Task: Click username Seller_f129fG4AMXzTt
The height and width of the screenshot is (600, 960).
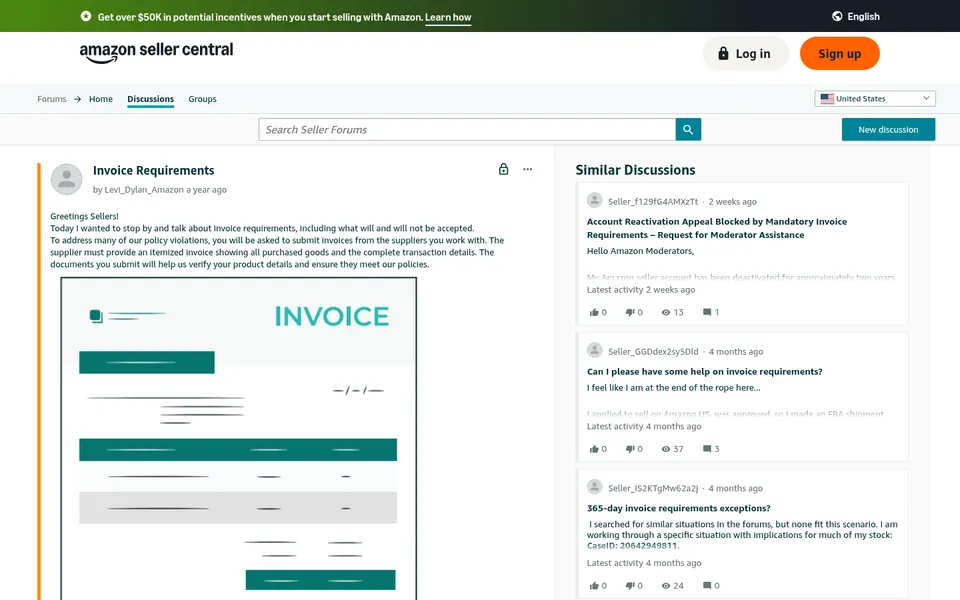Action: pos(653,201)
